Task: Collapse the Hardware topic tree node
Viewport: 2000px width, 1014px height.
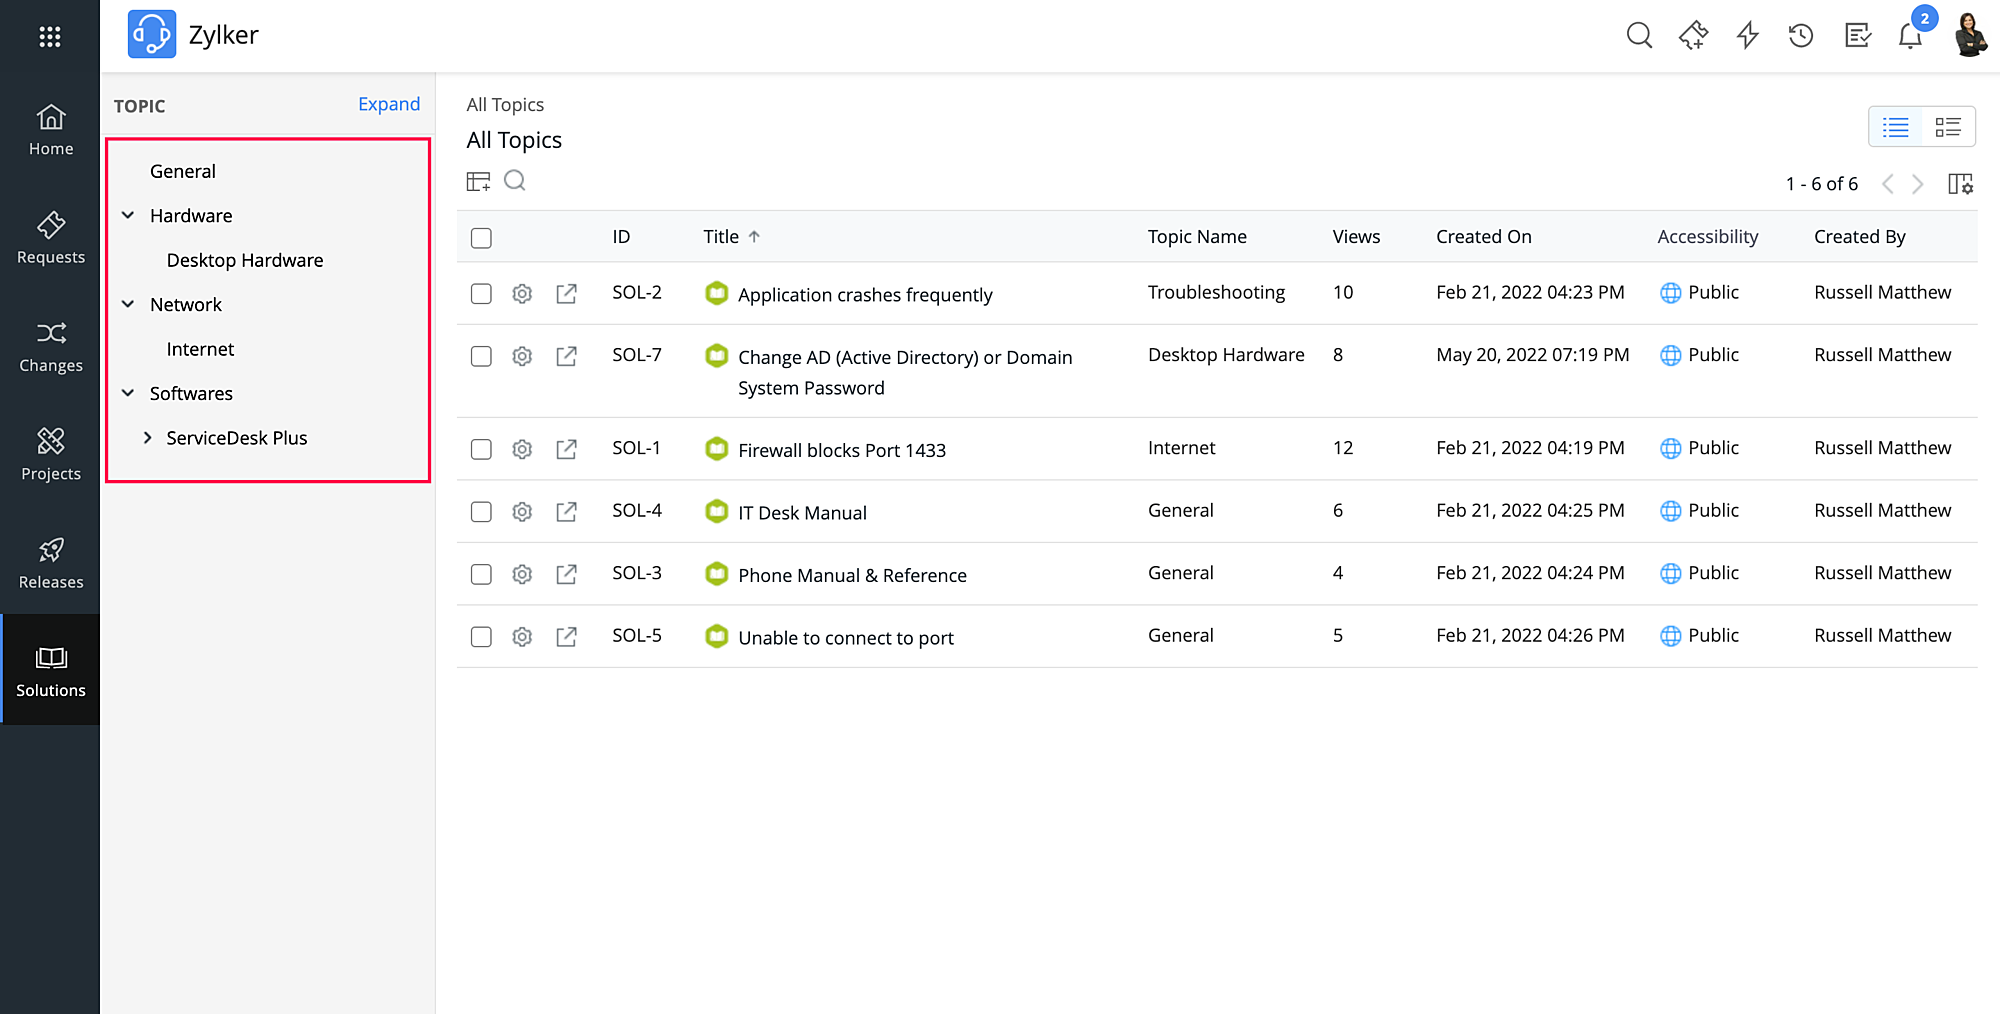Action: (x=128, y=215)
